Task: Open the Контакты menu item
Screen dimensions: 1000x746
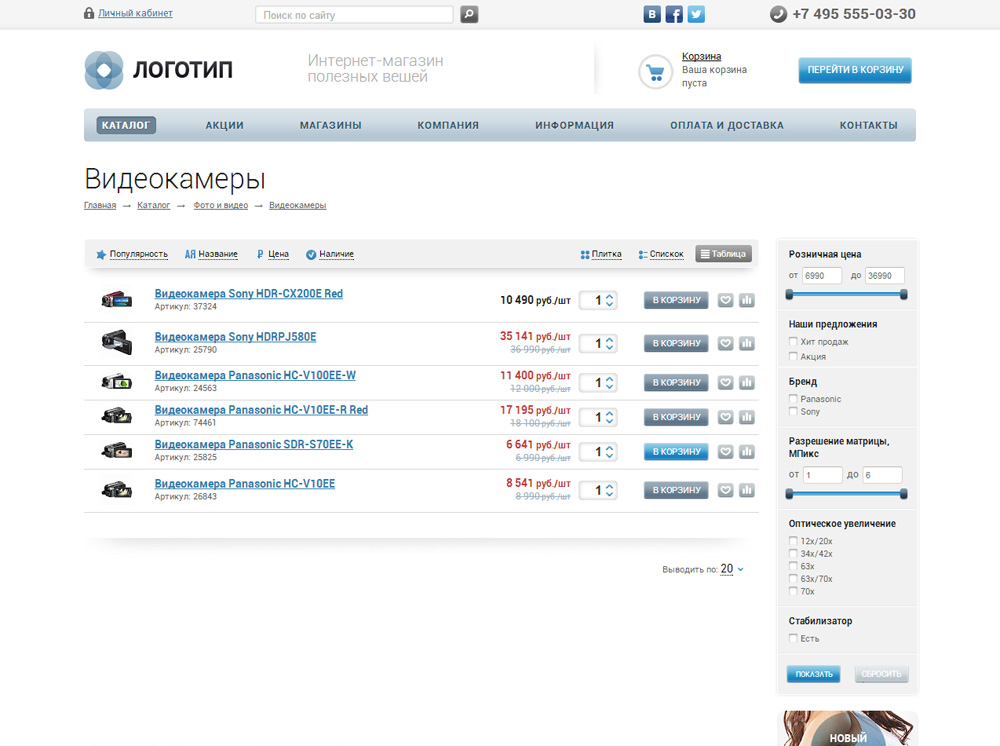Action: tap(868, 125)
